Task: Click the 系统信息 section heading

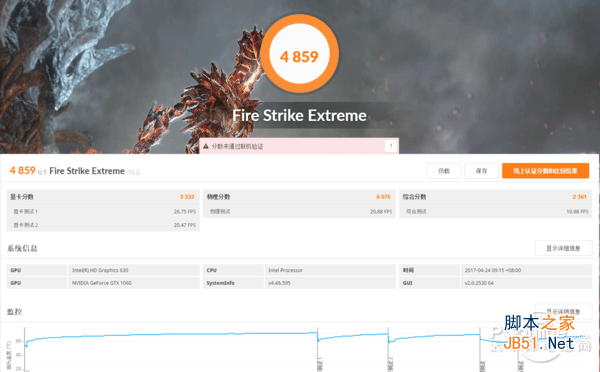Action: click(22, 248)
